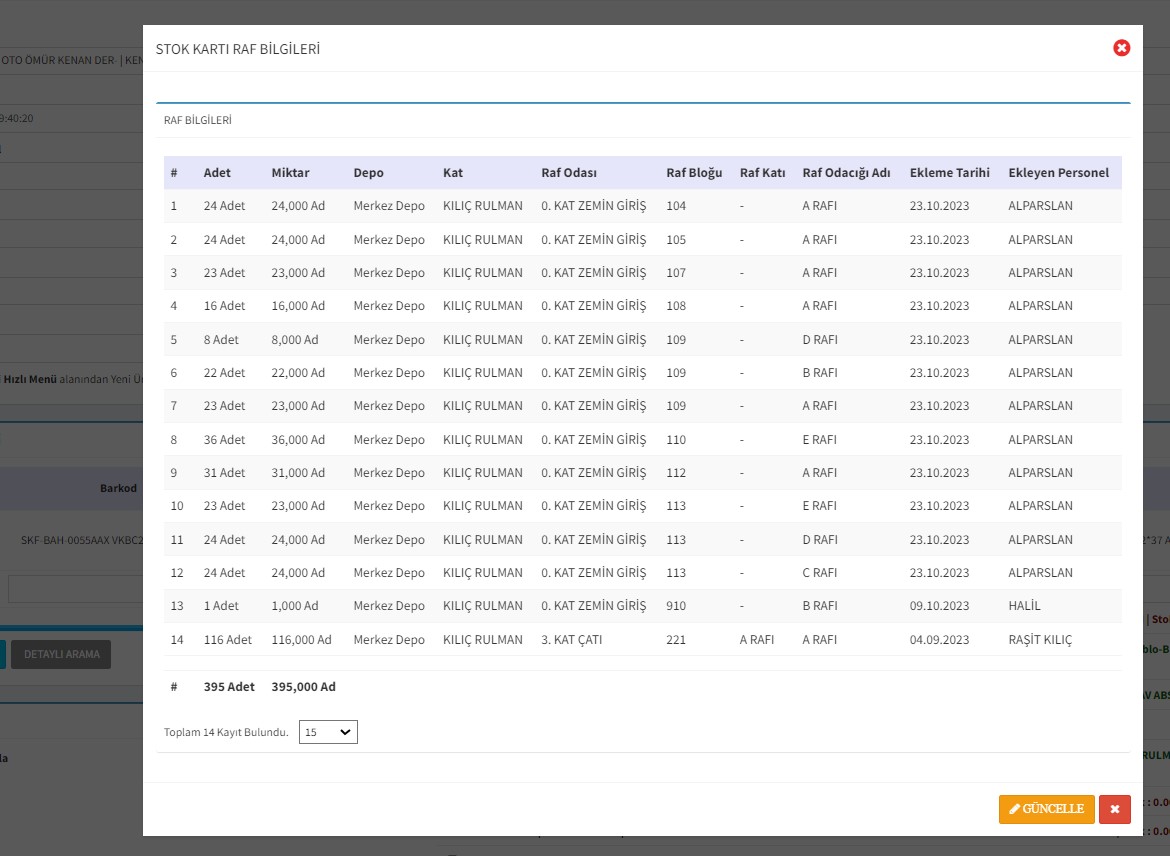Click the Raf Katı column header
1170x856 pixels.
click(x=762, y=173)
